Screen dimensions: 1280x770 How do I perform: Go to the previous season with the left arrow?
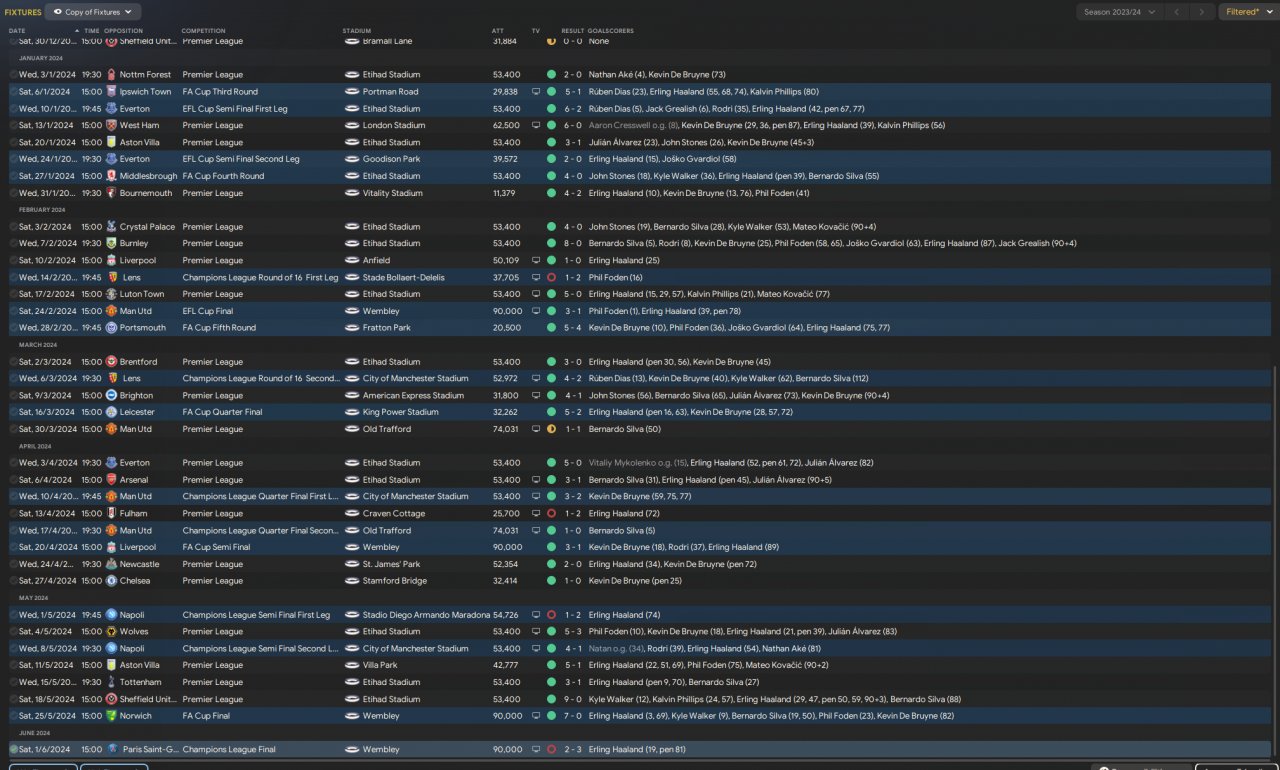(x=1177, y=12)
